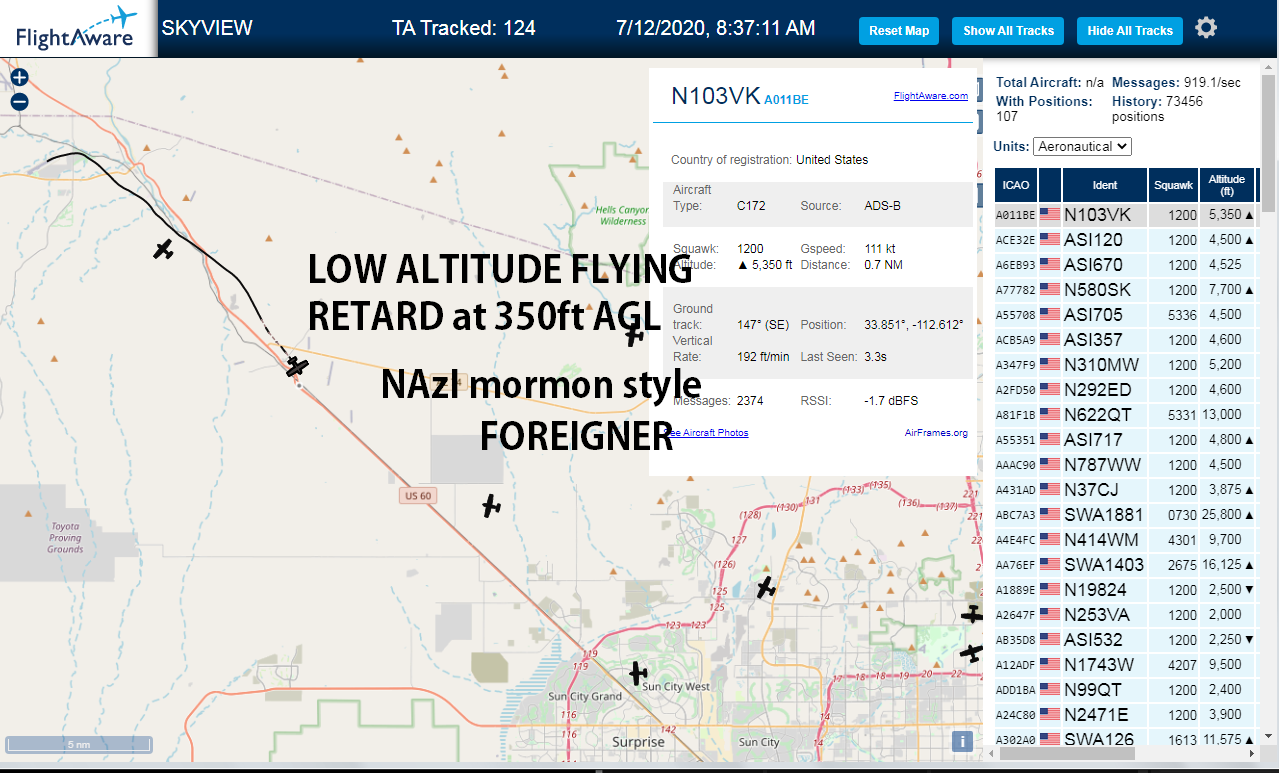Click the US flag in N103VK row
Image resolution: width=1279 pixels, height=773 pixels.
(x=1050, y=215)
